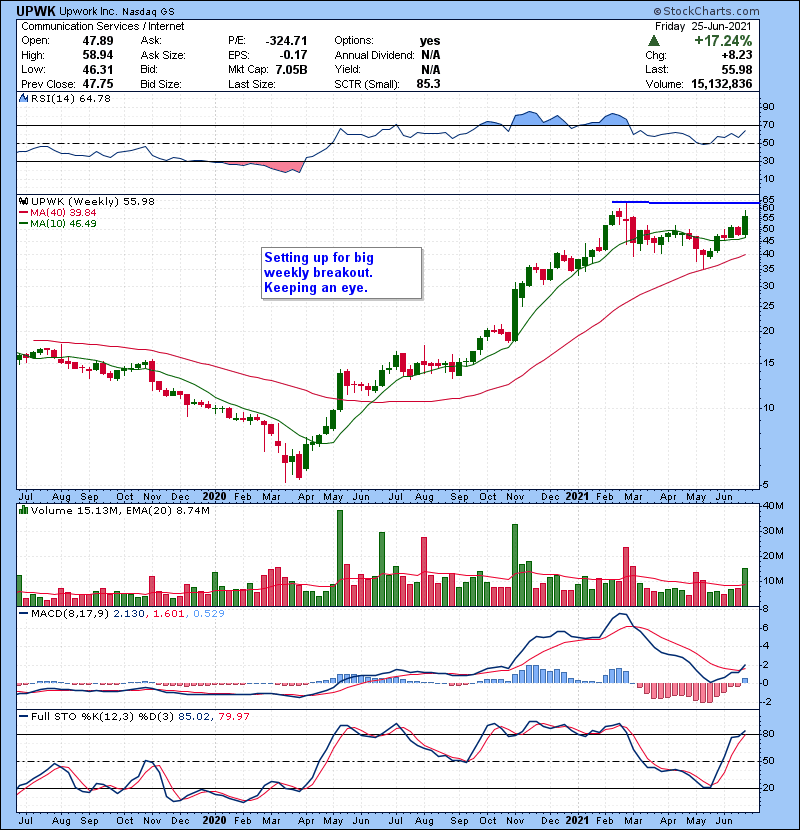Click the Options 'yes' value
This screenshot has height=830, width=800.
click(x=430, y=41)
